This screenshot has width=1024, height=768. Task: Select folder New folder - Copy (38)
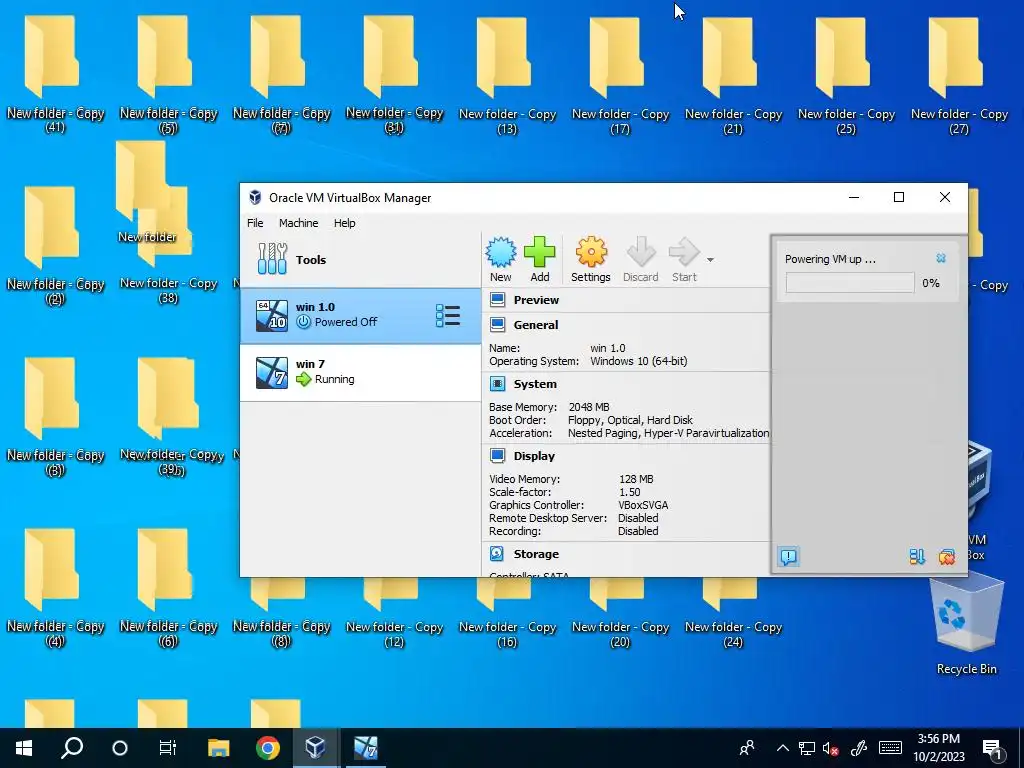pyautogui.click(x=168, y=261)
